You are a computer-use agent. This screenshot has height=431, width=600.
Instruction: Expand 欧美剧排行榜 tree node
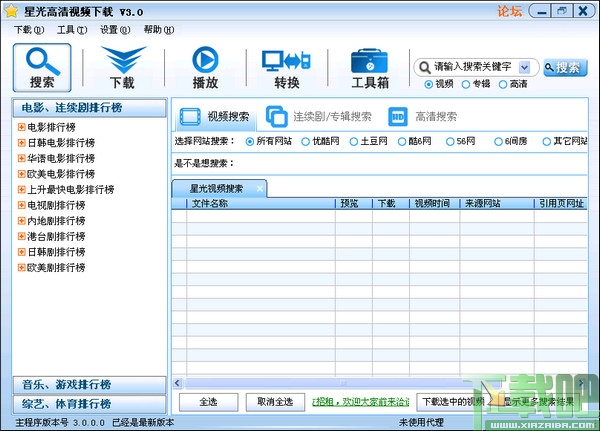(x=22, y=267)
